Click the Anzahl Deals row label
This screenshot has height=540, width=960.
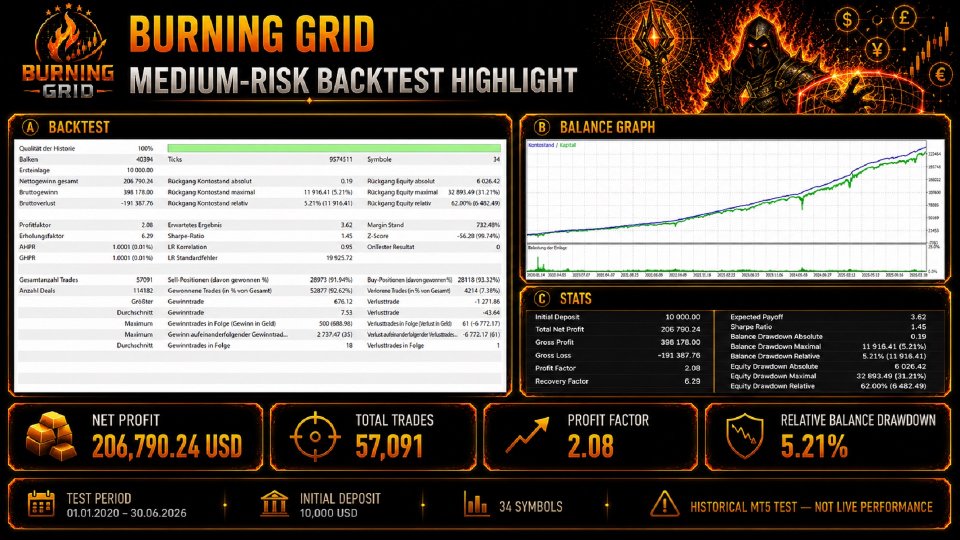tap(37, 291)
